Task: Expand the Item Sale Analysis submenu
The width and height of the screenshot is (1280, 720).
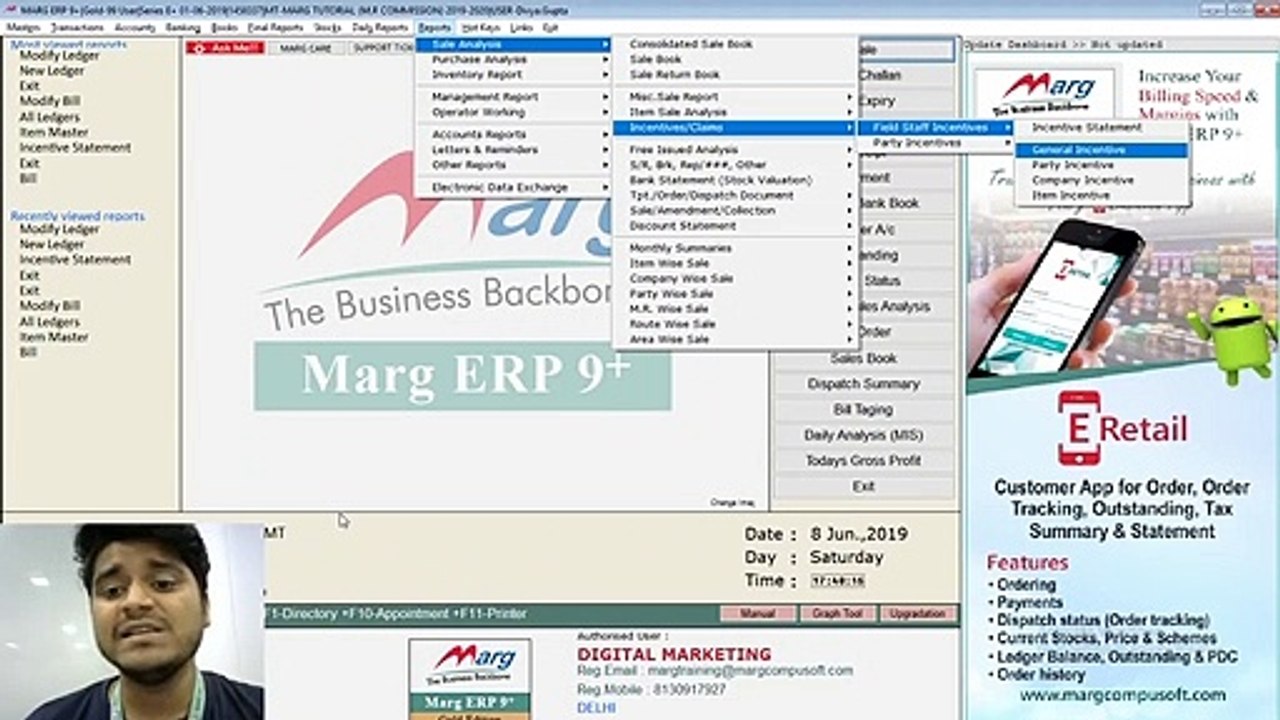Action: (x=735, y=112)
